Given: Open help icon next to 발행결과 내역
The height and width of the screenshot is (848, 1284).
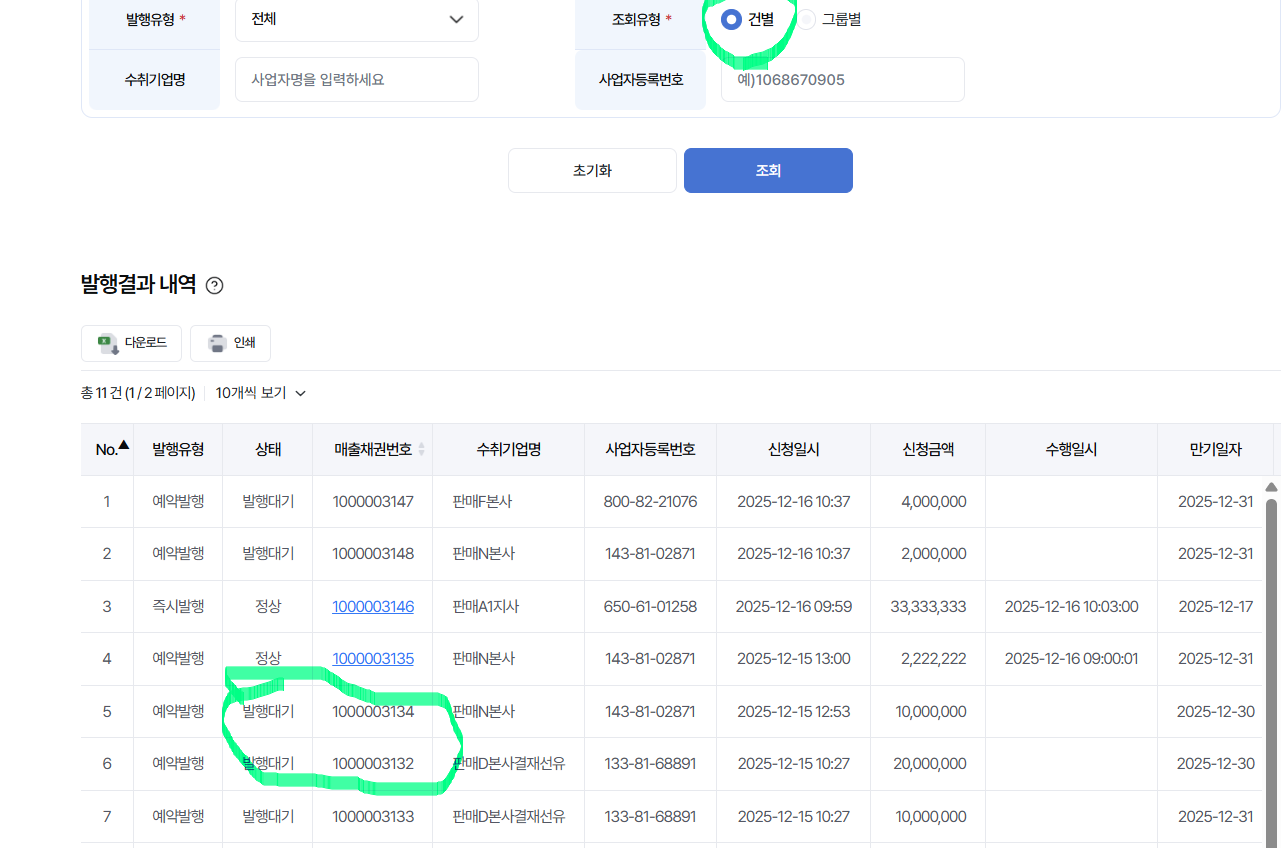Looking at the screenshot, I should pos(214,285).
